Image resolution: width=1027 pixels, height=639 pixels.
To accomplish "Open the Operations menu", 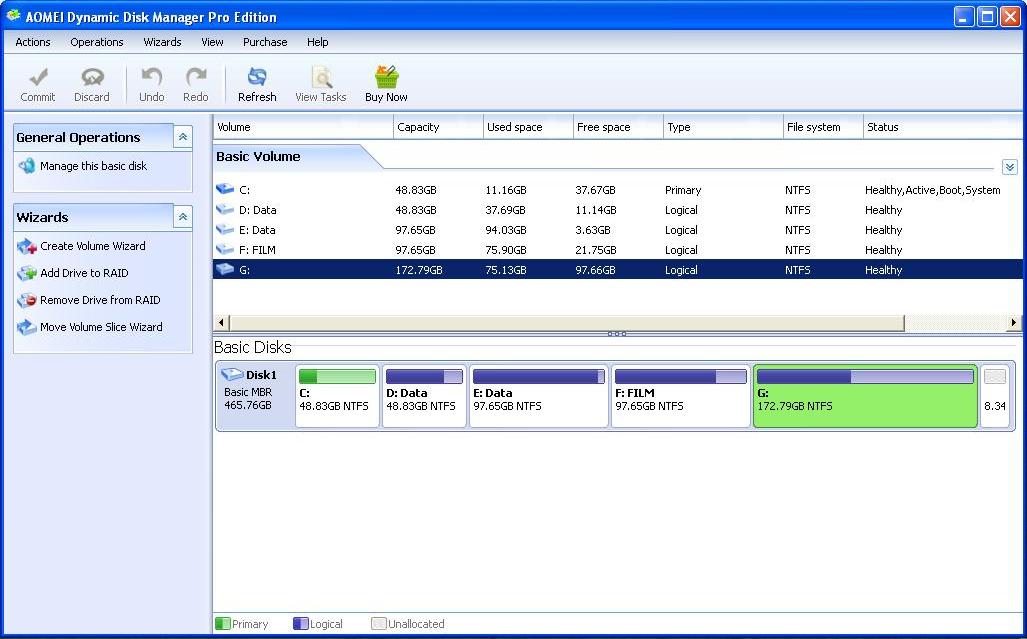I will coord(97,42).
